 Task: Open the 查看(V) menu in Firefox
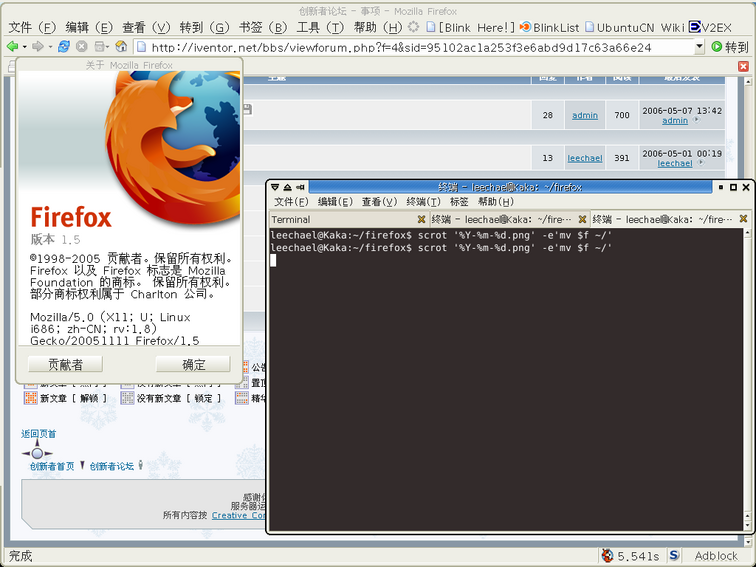[x=147, y=27]
